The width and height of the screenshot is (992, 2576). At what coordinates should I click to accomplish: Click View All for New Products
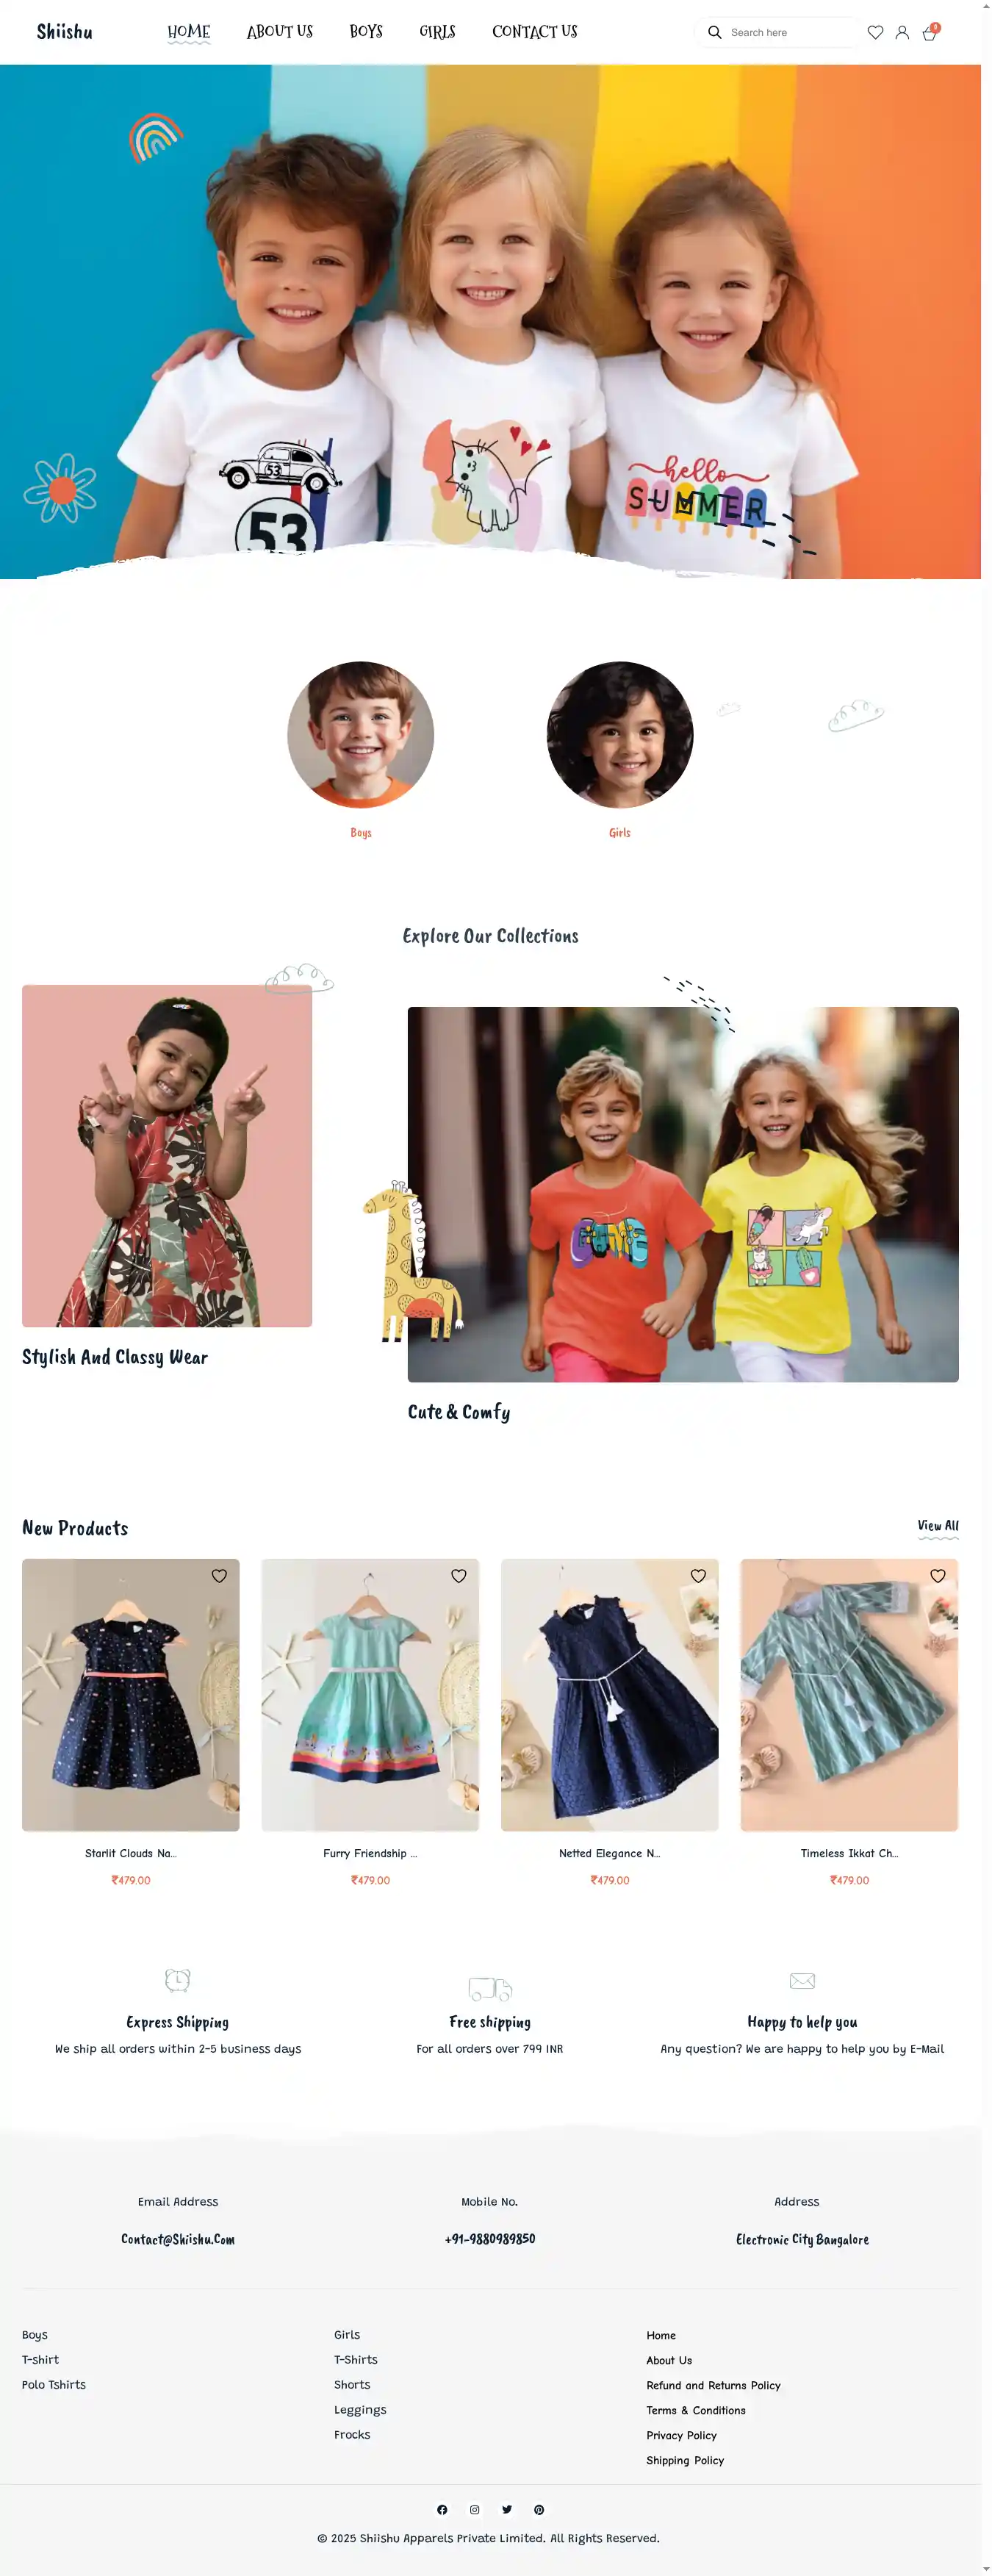[x=938, y=1526]
